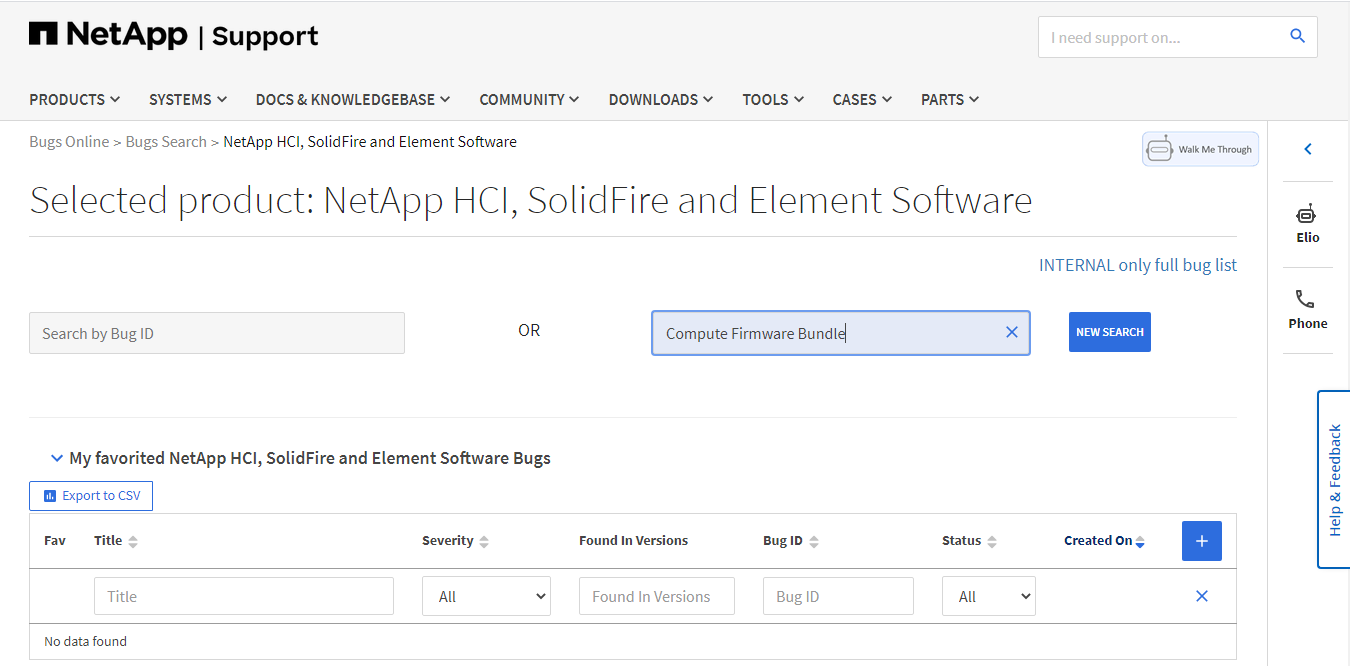The width and height of the screenshot is (1350, 666).
Task: Collapse My favorited Bugs section
Action: pyautogui.click(x=57, y=458)
